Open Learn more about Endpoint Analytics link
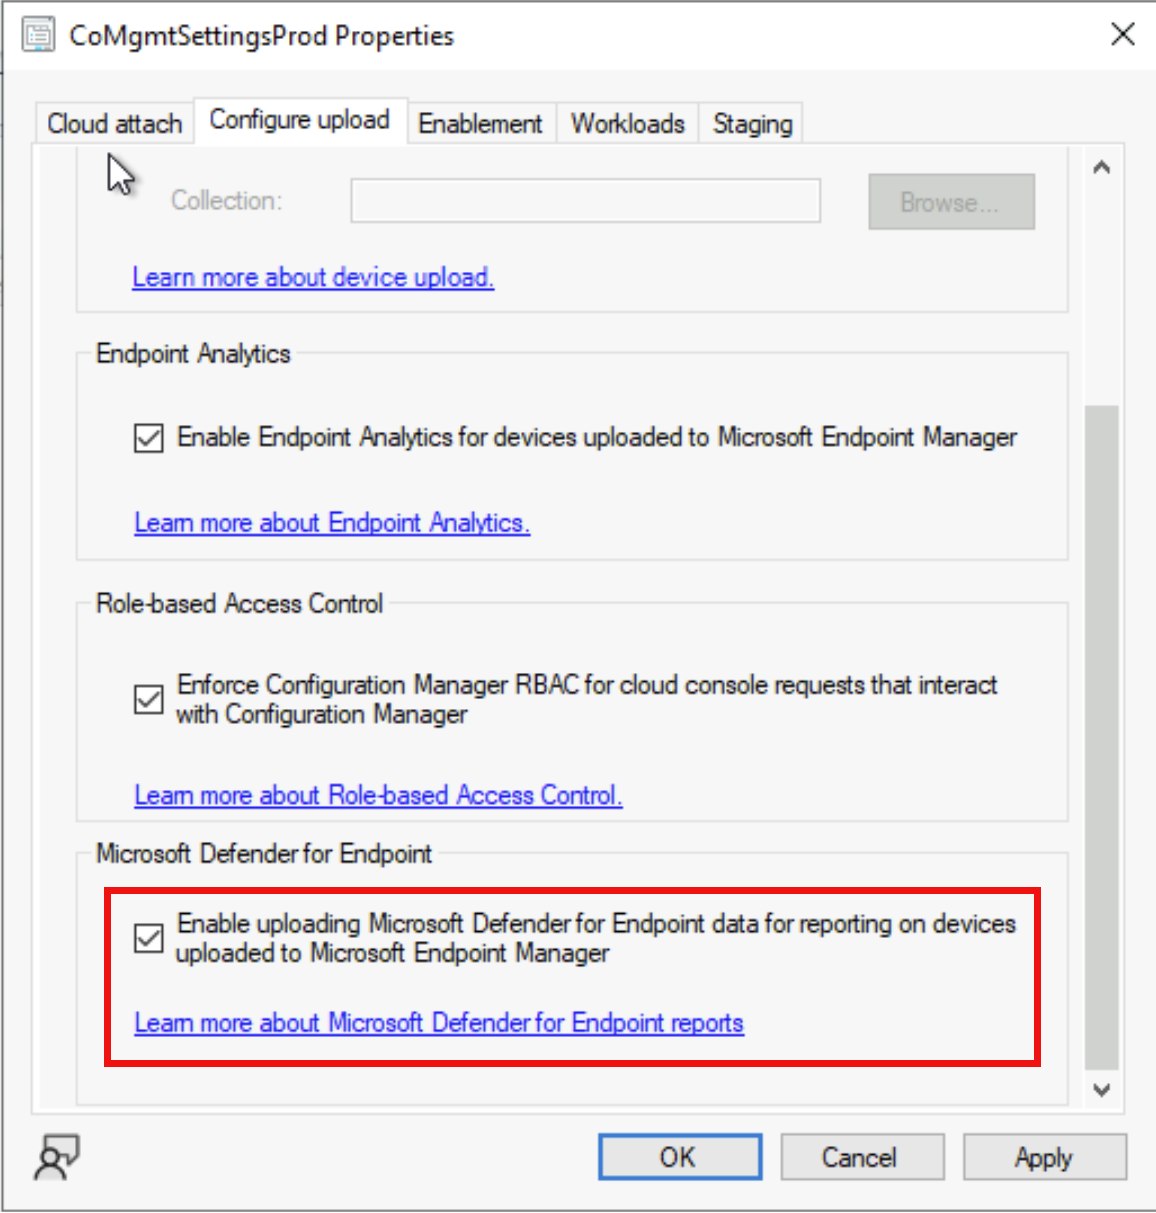 tap(332, 523)
